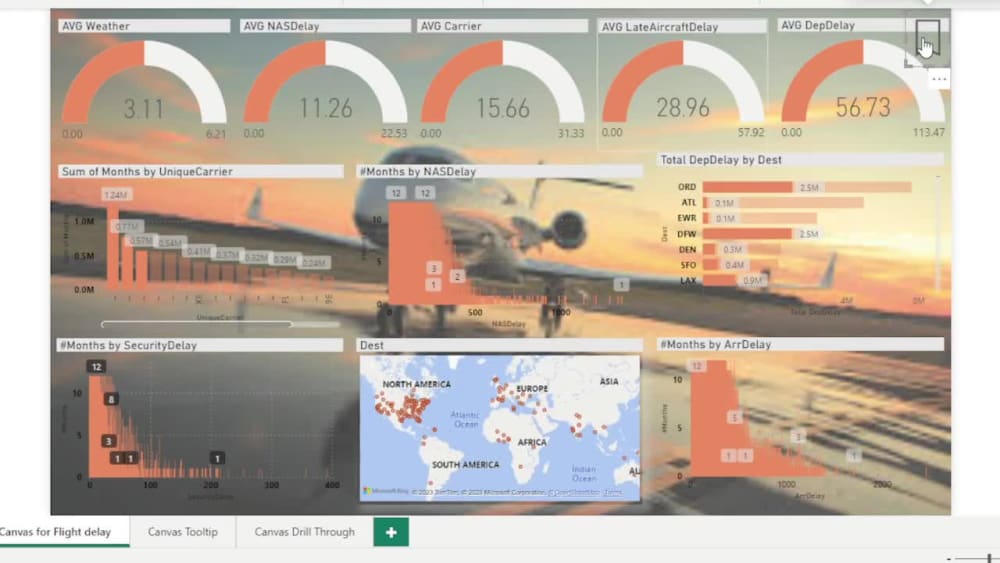The height and width of the screenshot is (563, 1000).
Task: Click EUROPE on the Dest map
Action: click(x=532, y=388)
